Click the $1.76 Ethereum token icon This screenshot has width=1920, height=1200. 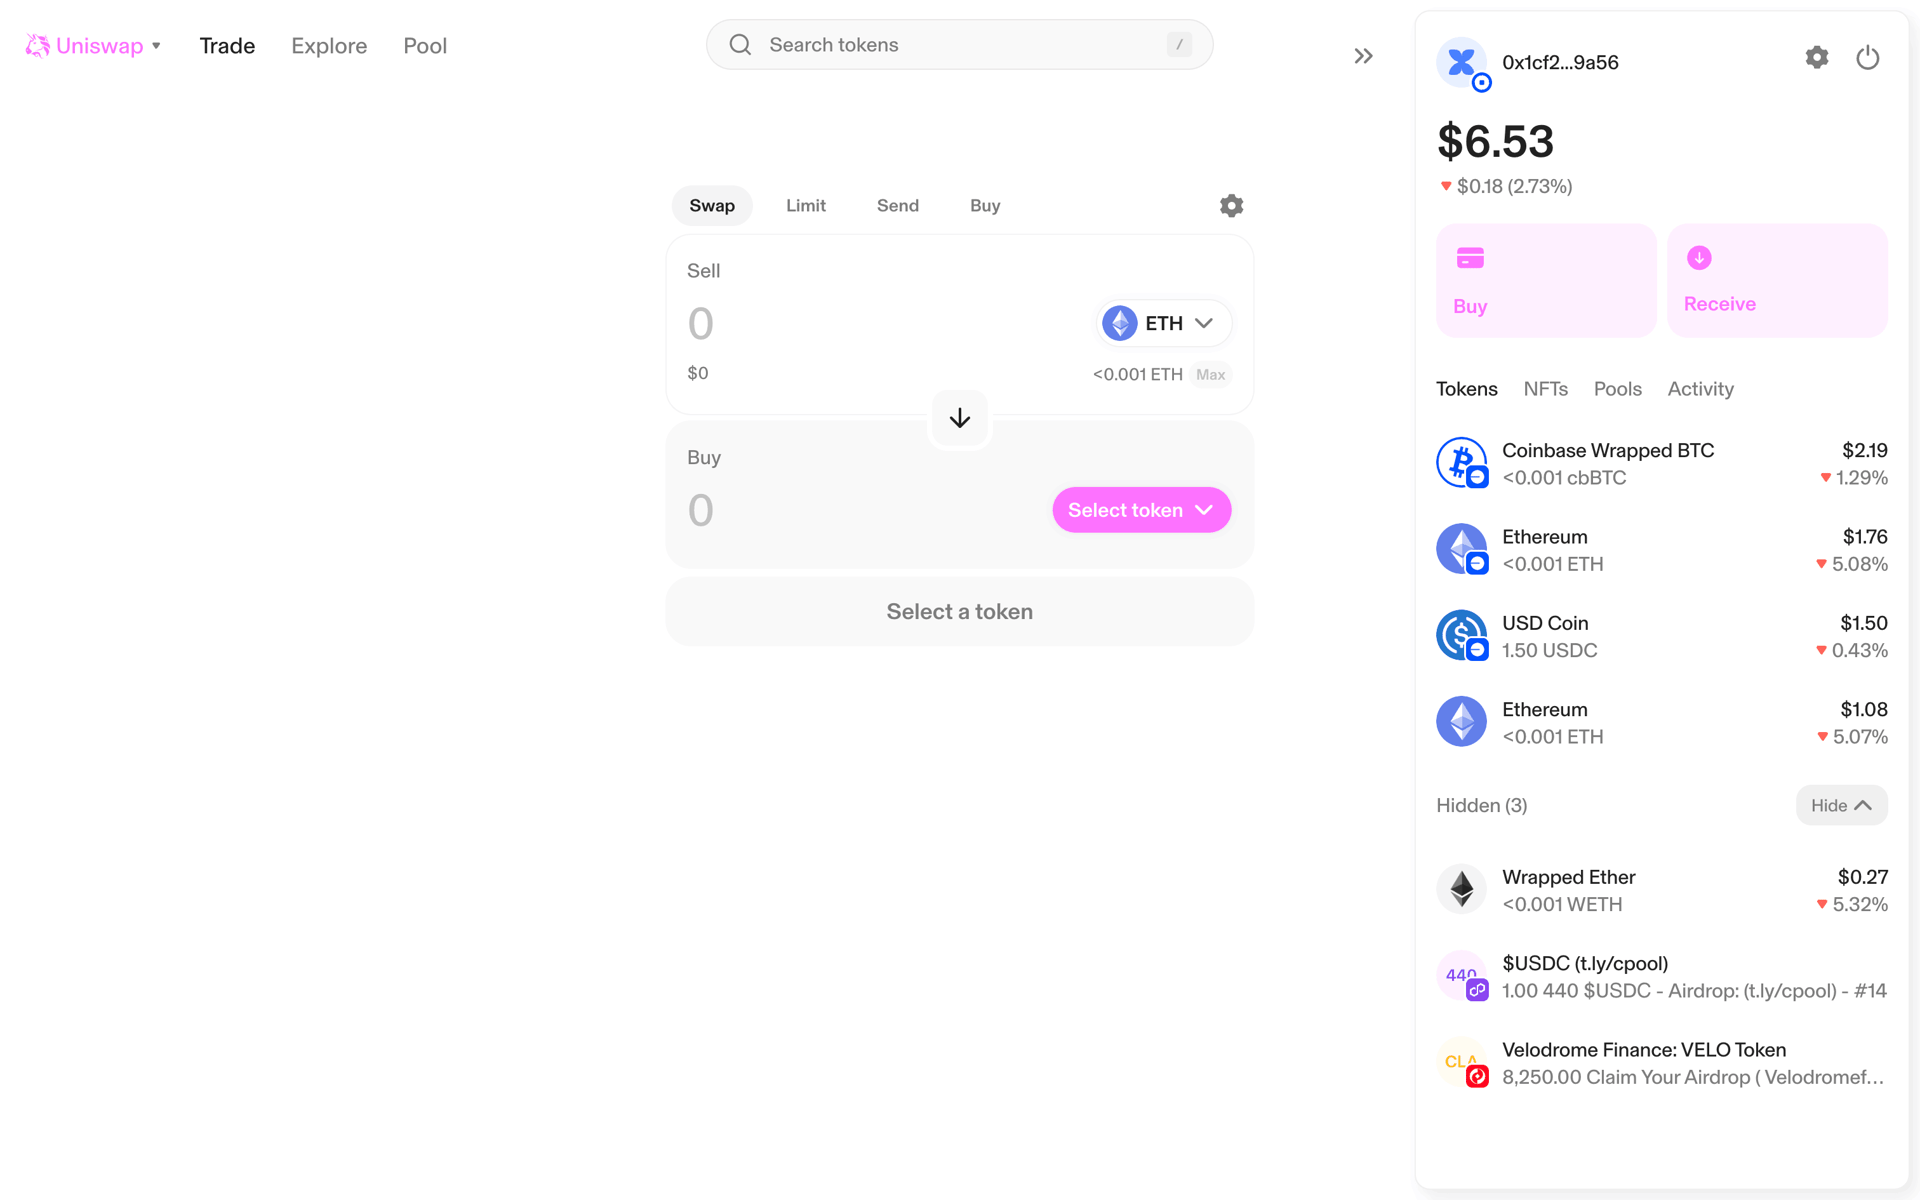coord(1462,549)
